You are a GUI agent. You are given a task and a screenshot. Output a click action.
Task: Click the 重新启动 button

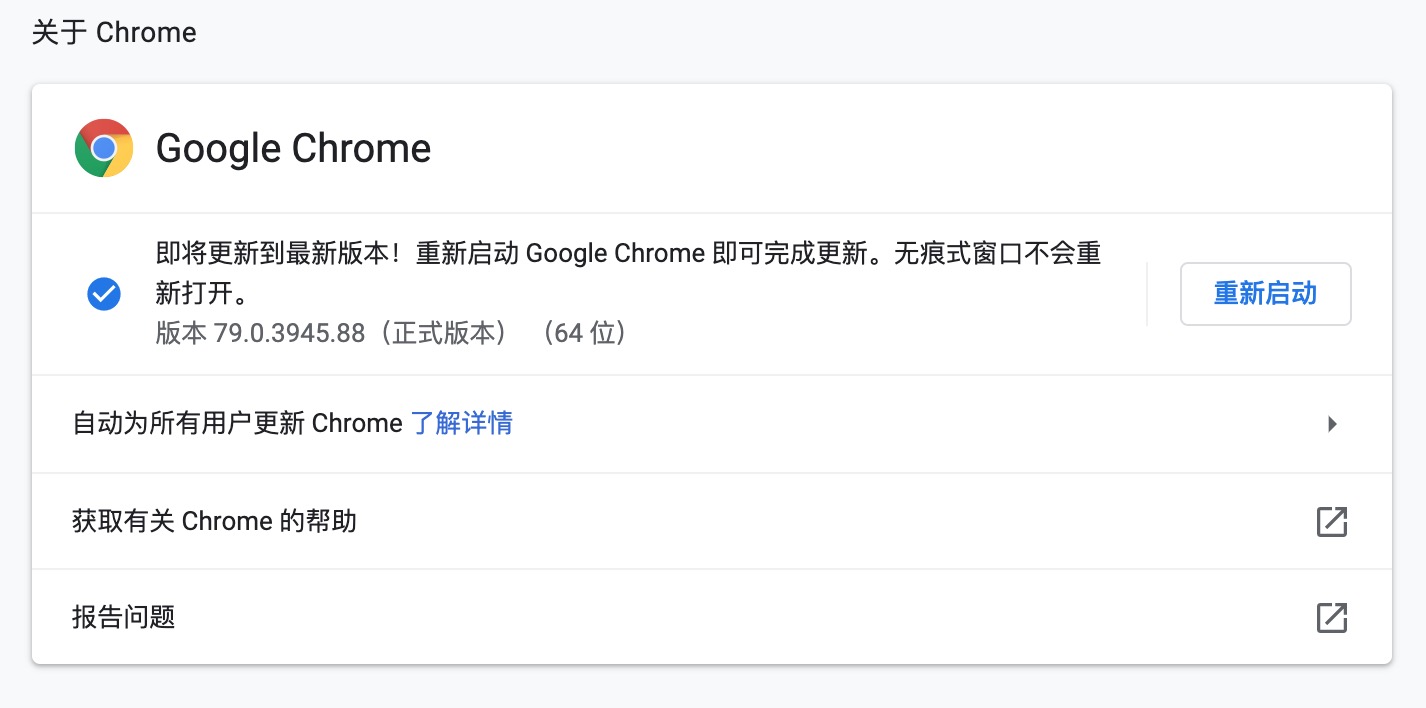pos(1265,294)
